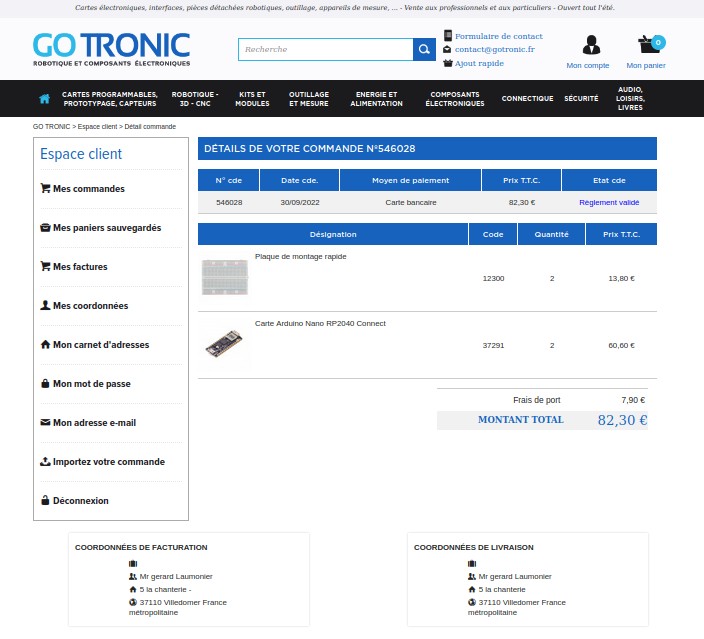
Task: Open Mes commandes in sidebar
Action: pyautogui.click(x=88, y=189)
